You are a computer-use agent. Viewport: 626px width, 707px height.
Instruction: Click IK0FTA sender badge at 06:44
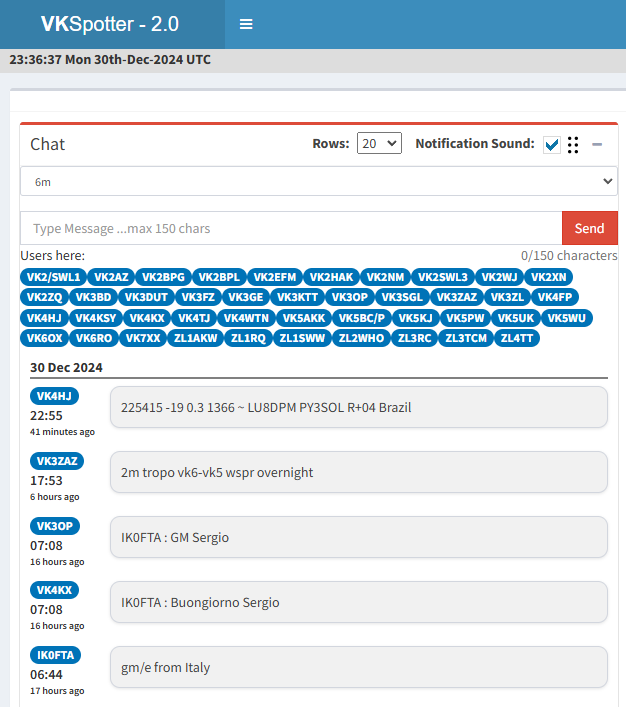click(x=56, y=655)
